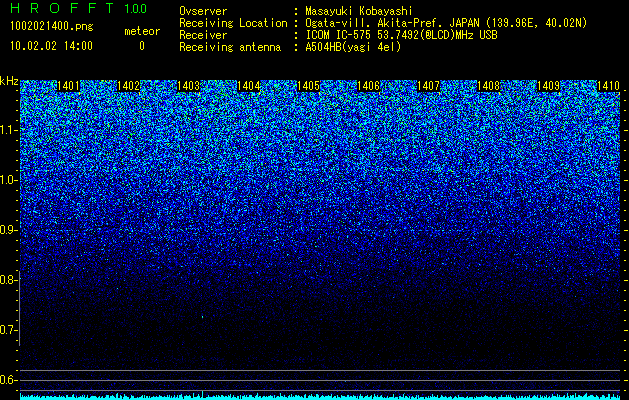Click the ICOM IC-575 receiver text
629x400 pixels.
402,35
